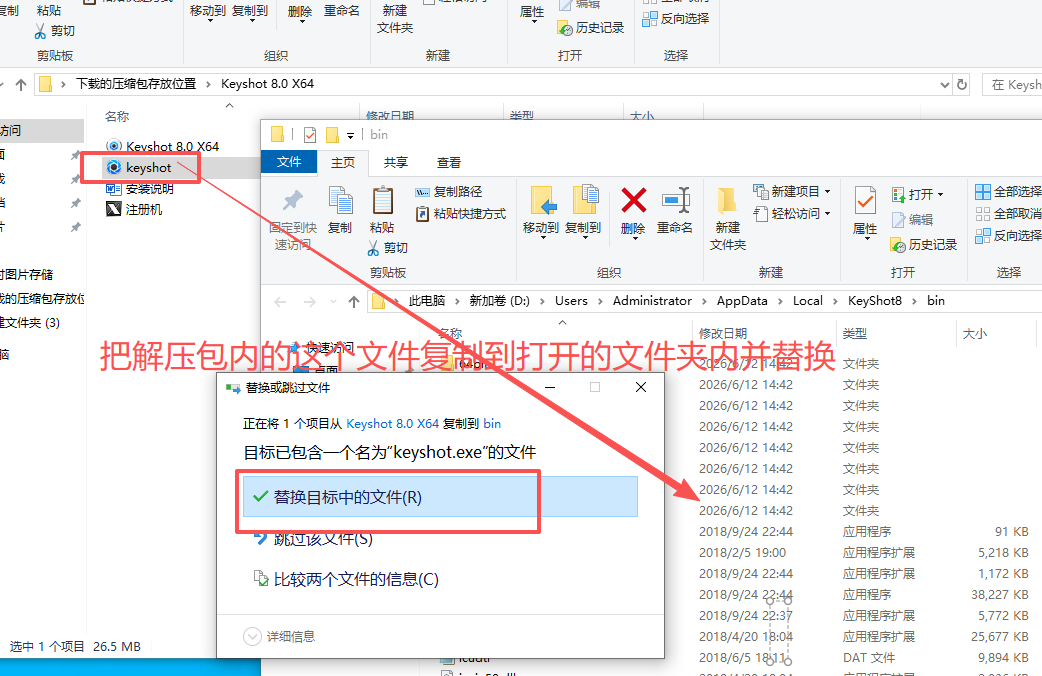The width and height of the screenshot is (1042, 676).
Task: Sort by 名称 column in back window
Action: click(117, 116)
